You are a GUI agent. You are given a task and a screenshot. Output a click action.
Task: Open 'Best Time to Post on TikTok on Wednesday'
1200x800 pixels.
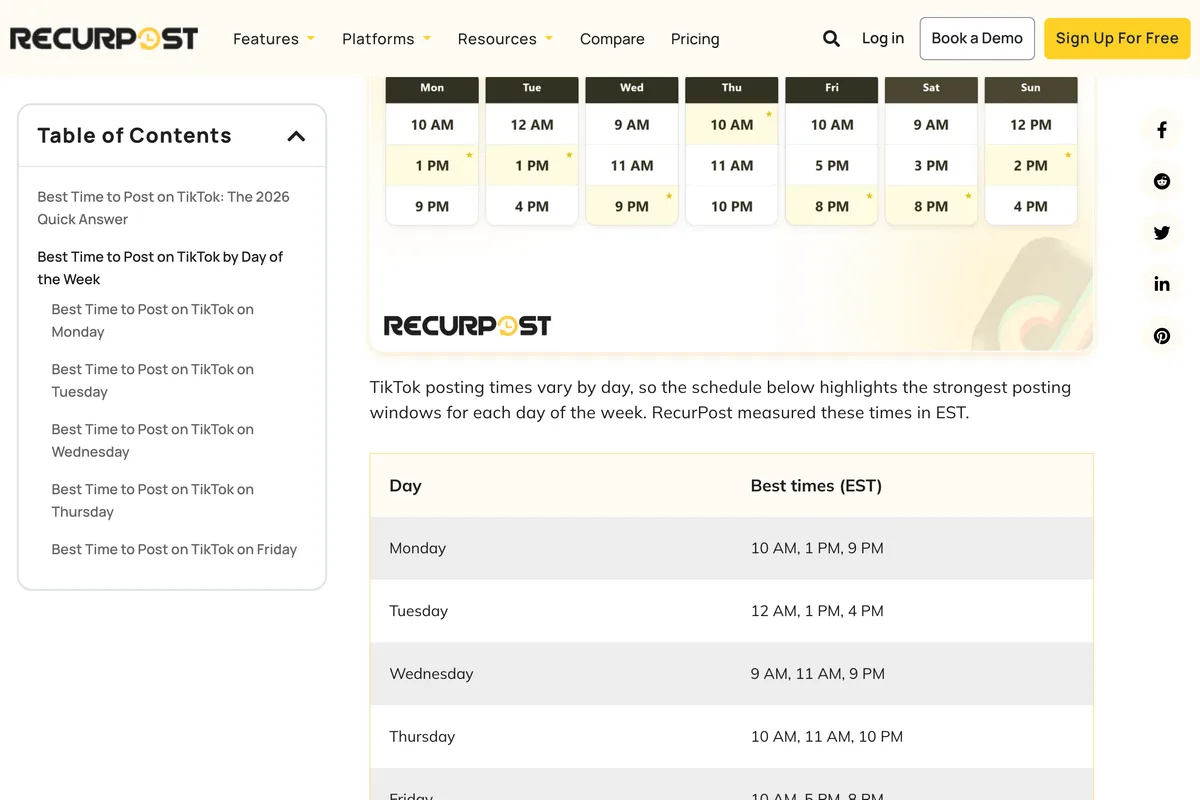(153, 441)
